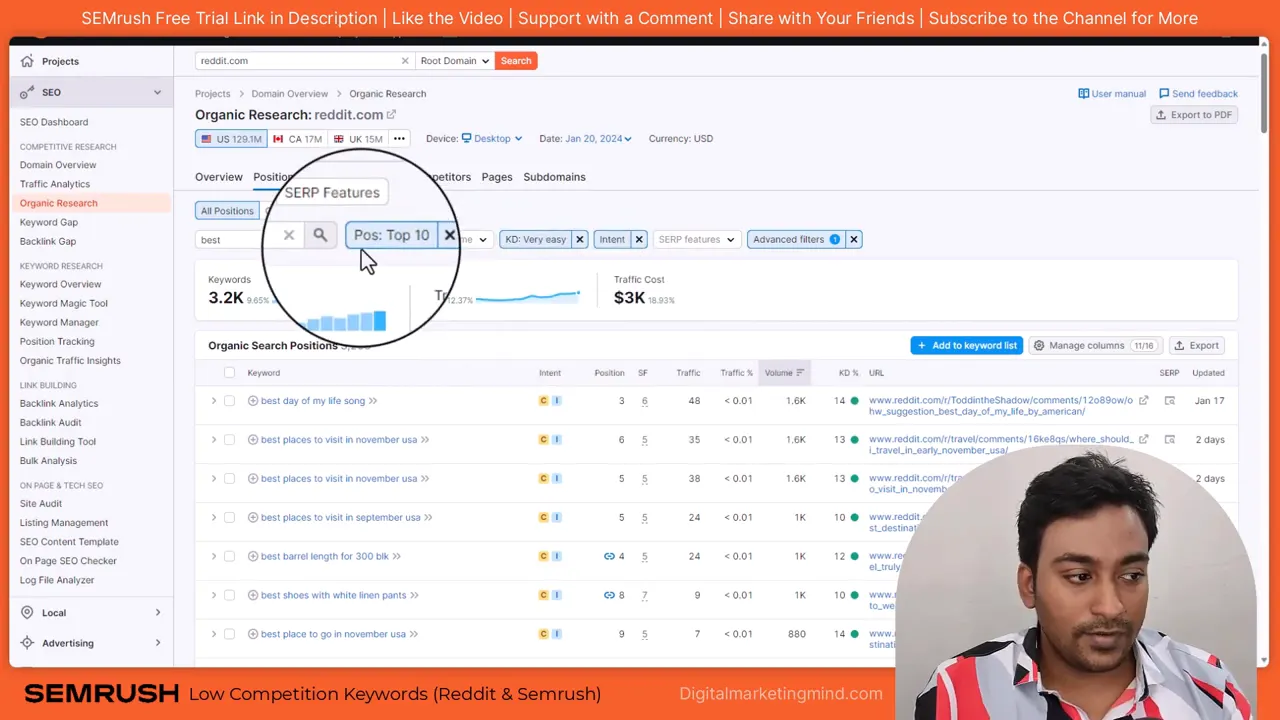Open the Keyword Magic Tool
This screenshot has width=1280, height=720.
click(x=63, y=303)
